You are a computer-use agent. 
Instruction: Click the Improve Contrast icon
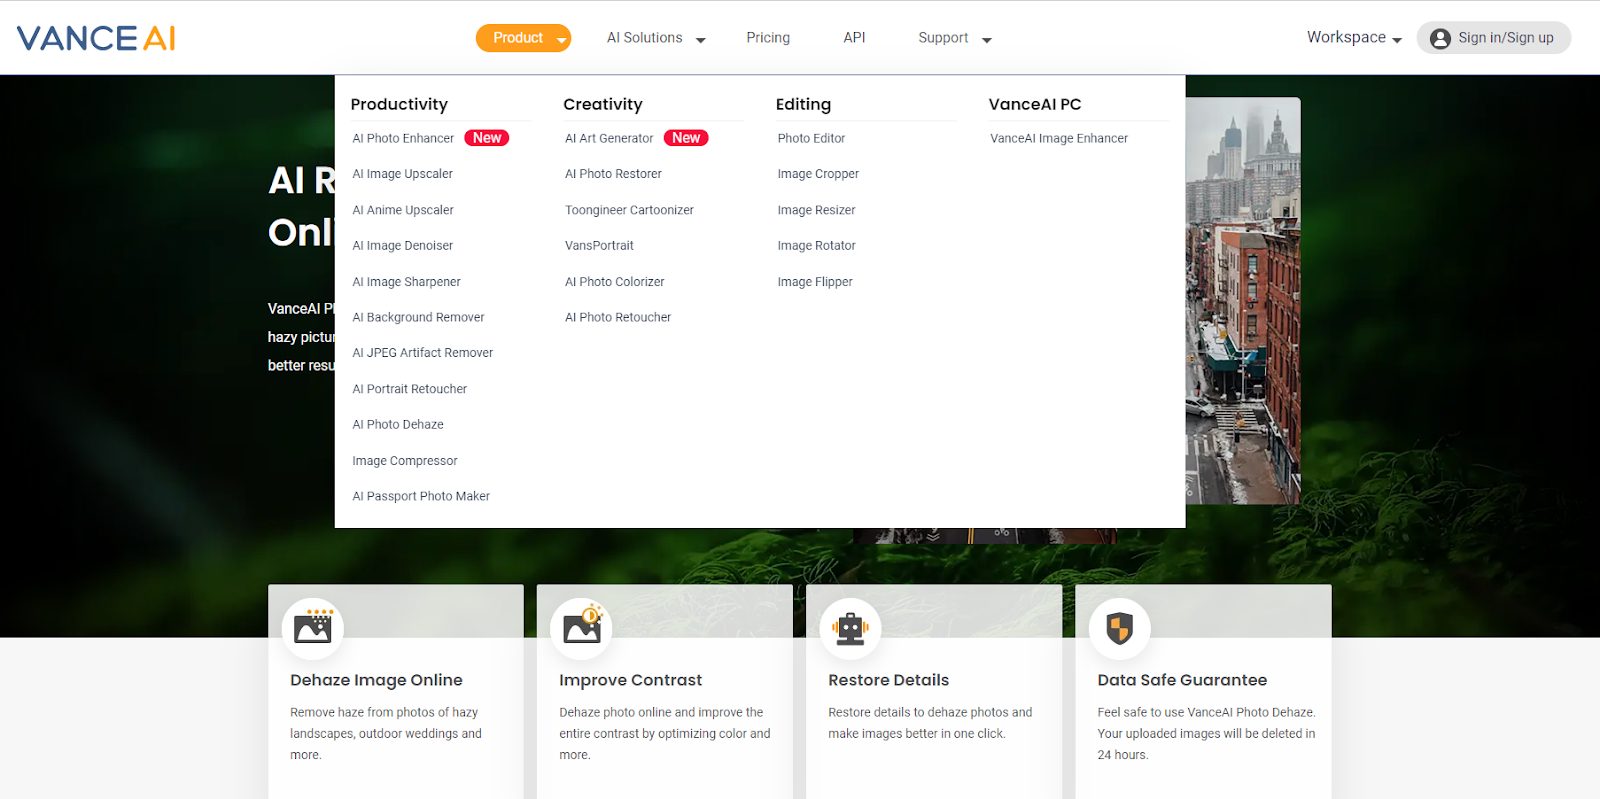[x=582, y=628]
